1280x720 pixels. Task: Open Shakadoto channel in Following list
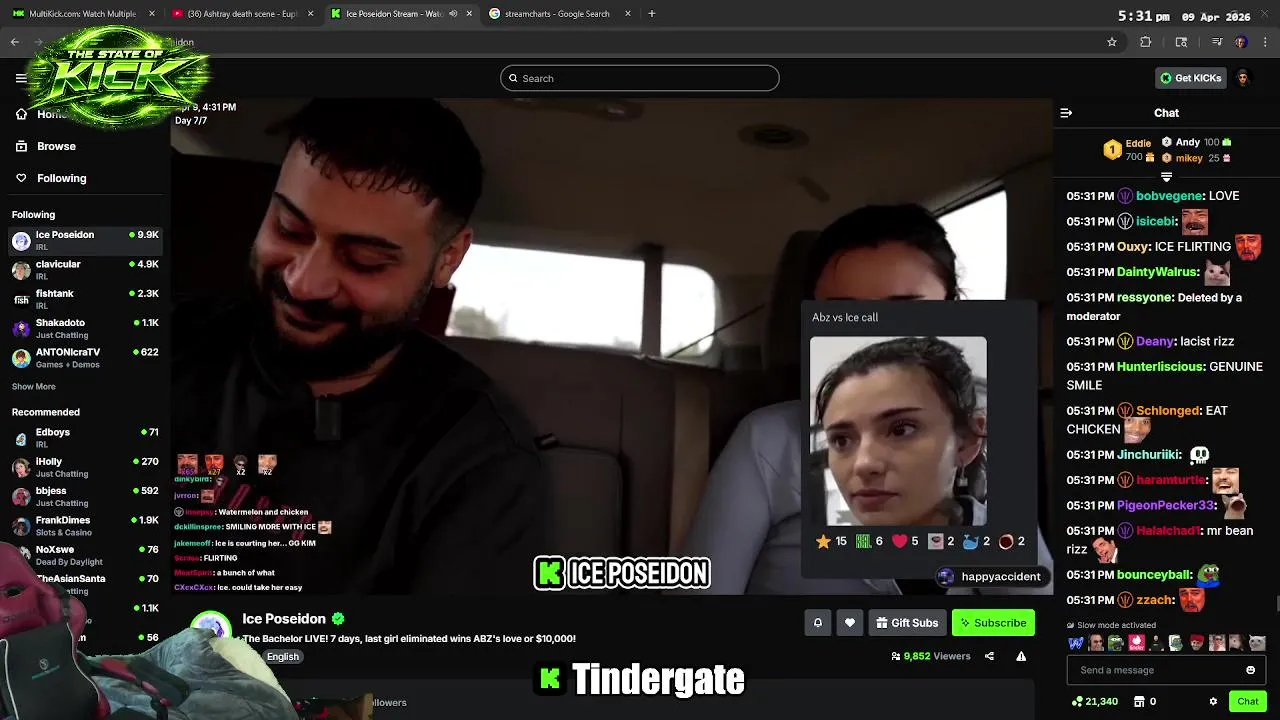click(85, 328)
